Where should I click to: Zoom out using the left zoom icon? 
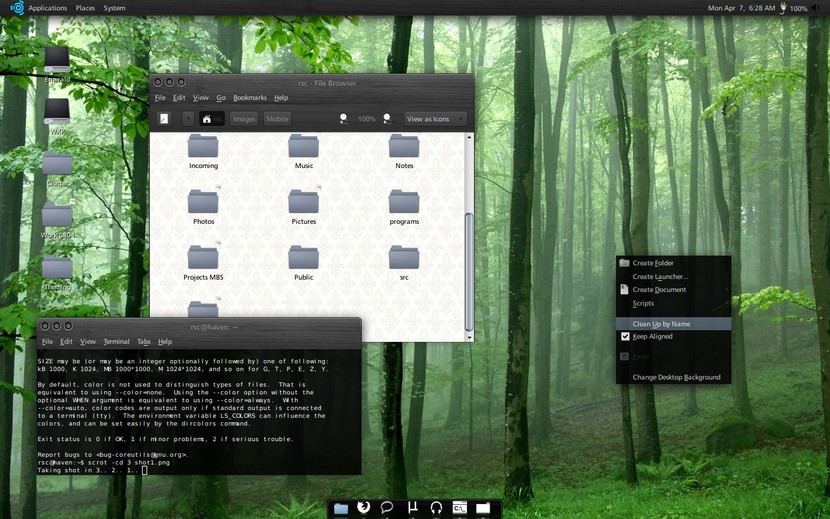click(x=344, y=119)
